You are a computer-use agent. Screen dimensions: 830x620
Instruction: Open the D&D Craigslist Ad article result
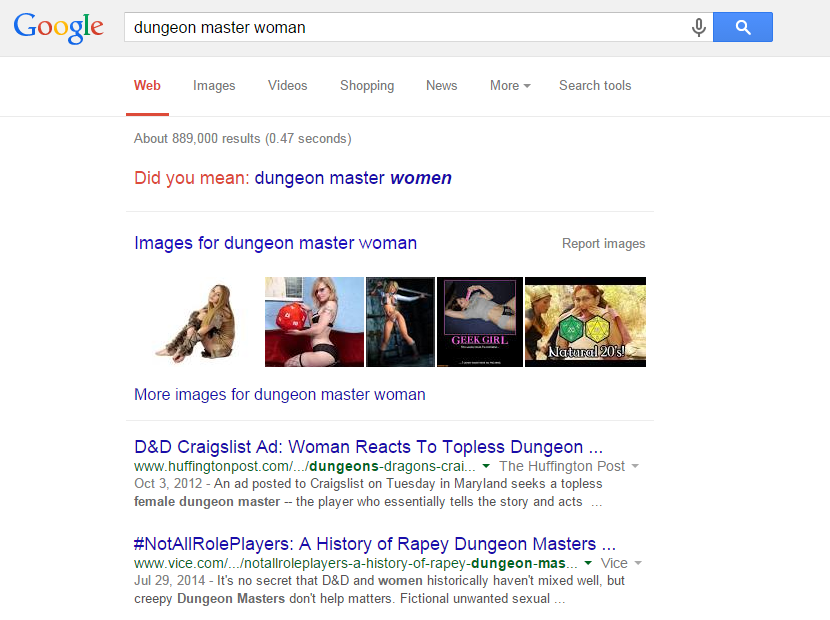click(x=368, y=446)
